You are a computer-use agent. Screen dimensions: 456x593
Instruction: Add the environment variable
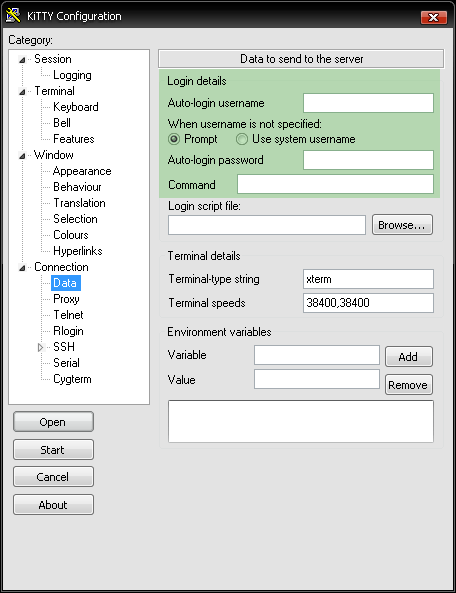point(409,357)
